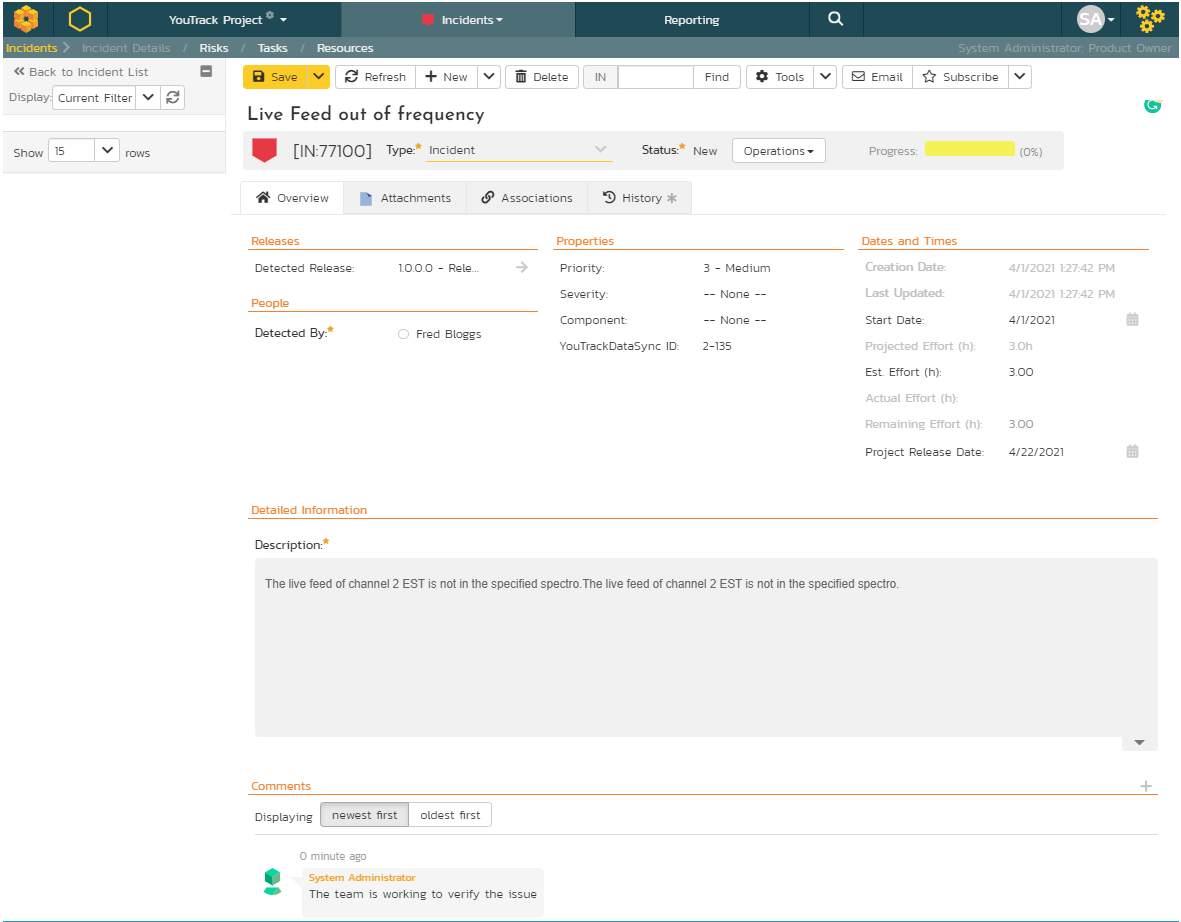Click the yellow progress bar
Screen dimensions: 1181x922
tap(969, 149)
